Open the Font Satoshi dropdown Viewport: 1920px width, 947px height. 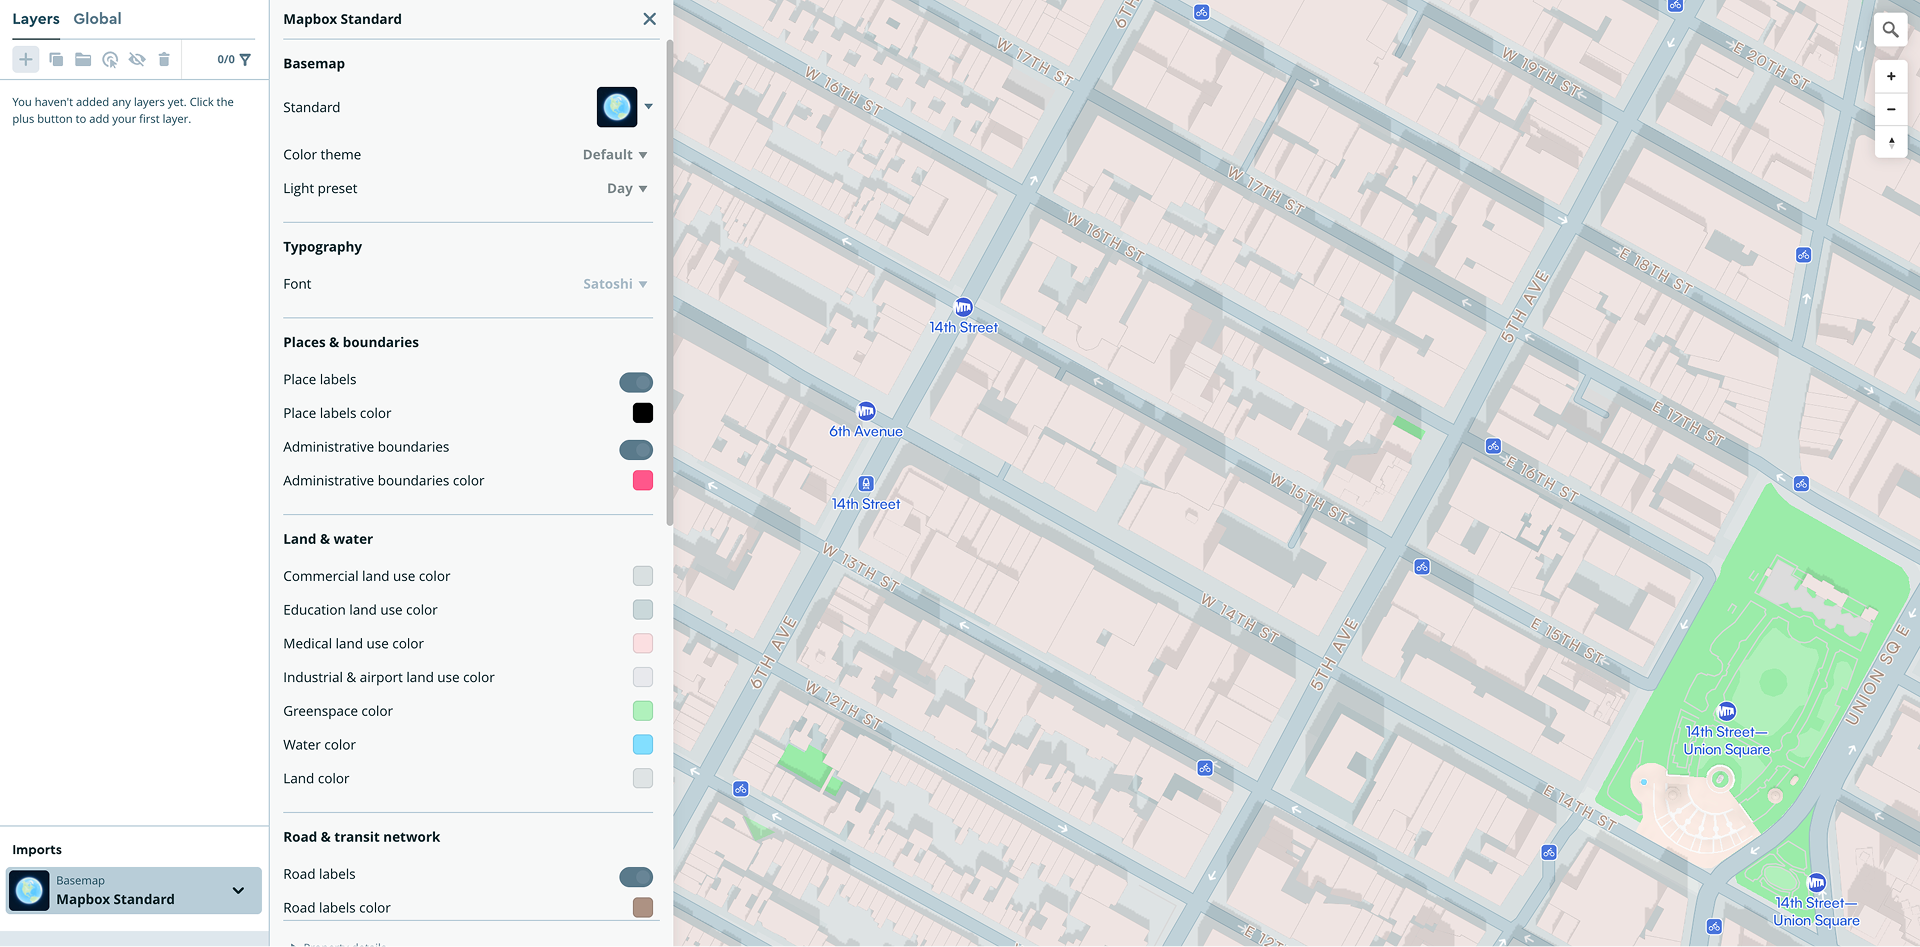coord(615,284)
